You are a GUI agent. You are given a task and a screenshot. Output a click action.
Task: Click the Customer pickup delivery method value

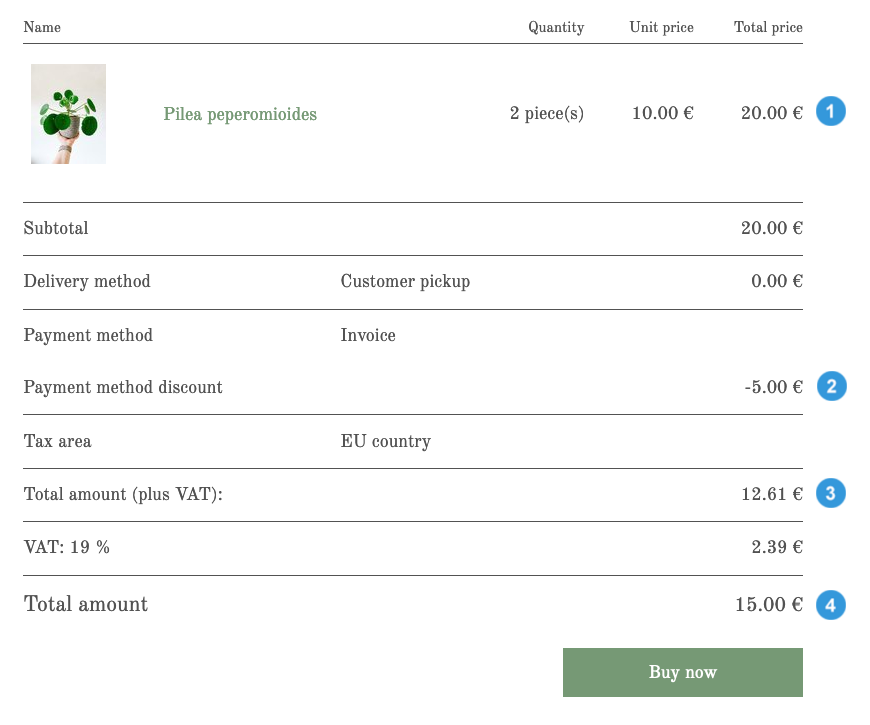click(405, 281)
